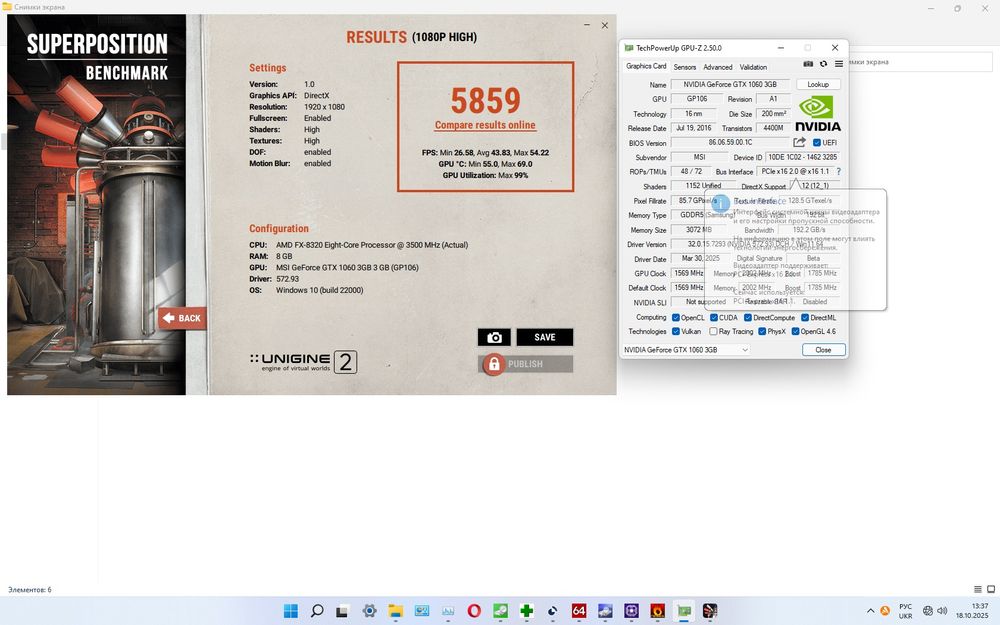This screenshot has height=625, width=1000.
Task: Click the GPU-Z taskbar icon
Action: 684,610
